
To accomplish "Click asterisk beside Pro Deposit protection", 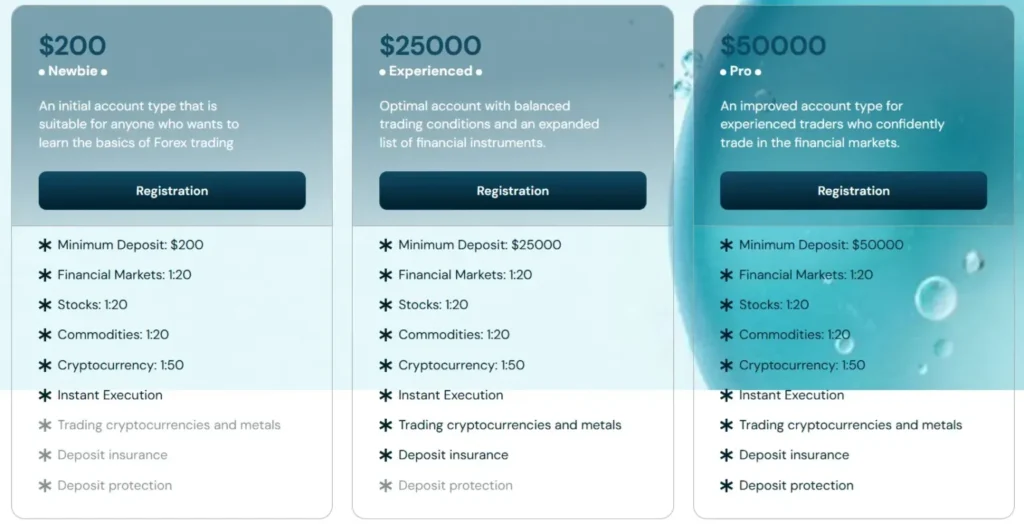I will (727, 486).
